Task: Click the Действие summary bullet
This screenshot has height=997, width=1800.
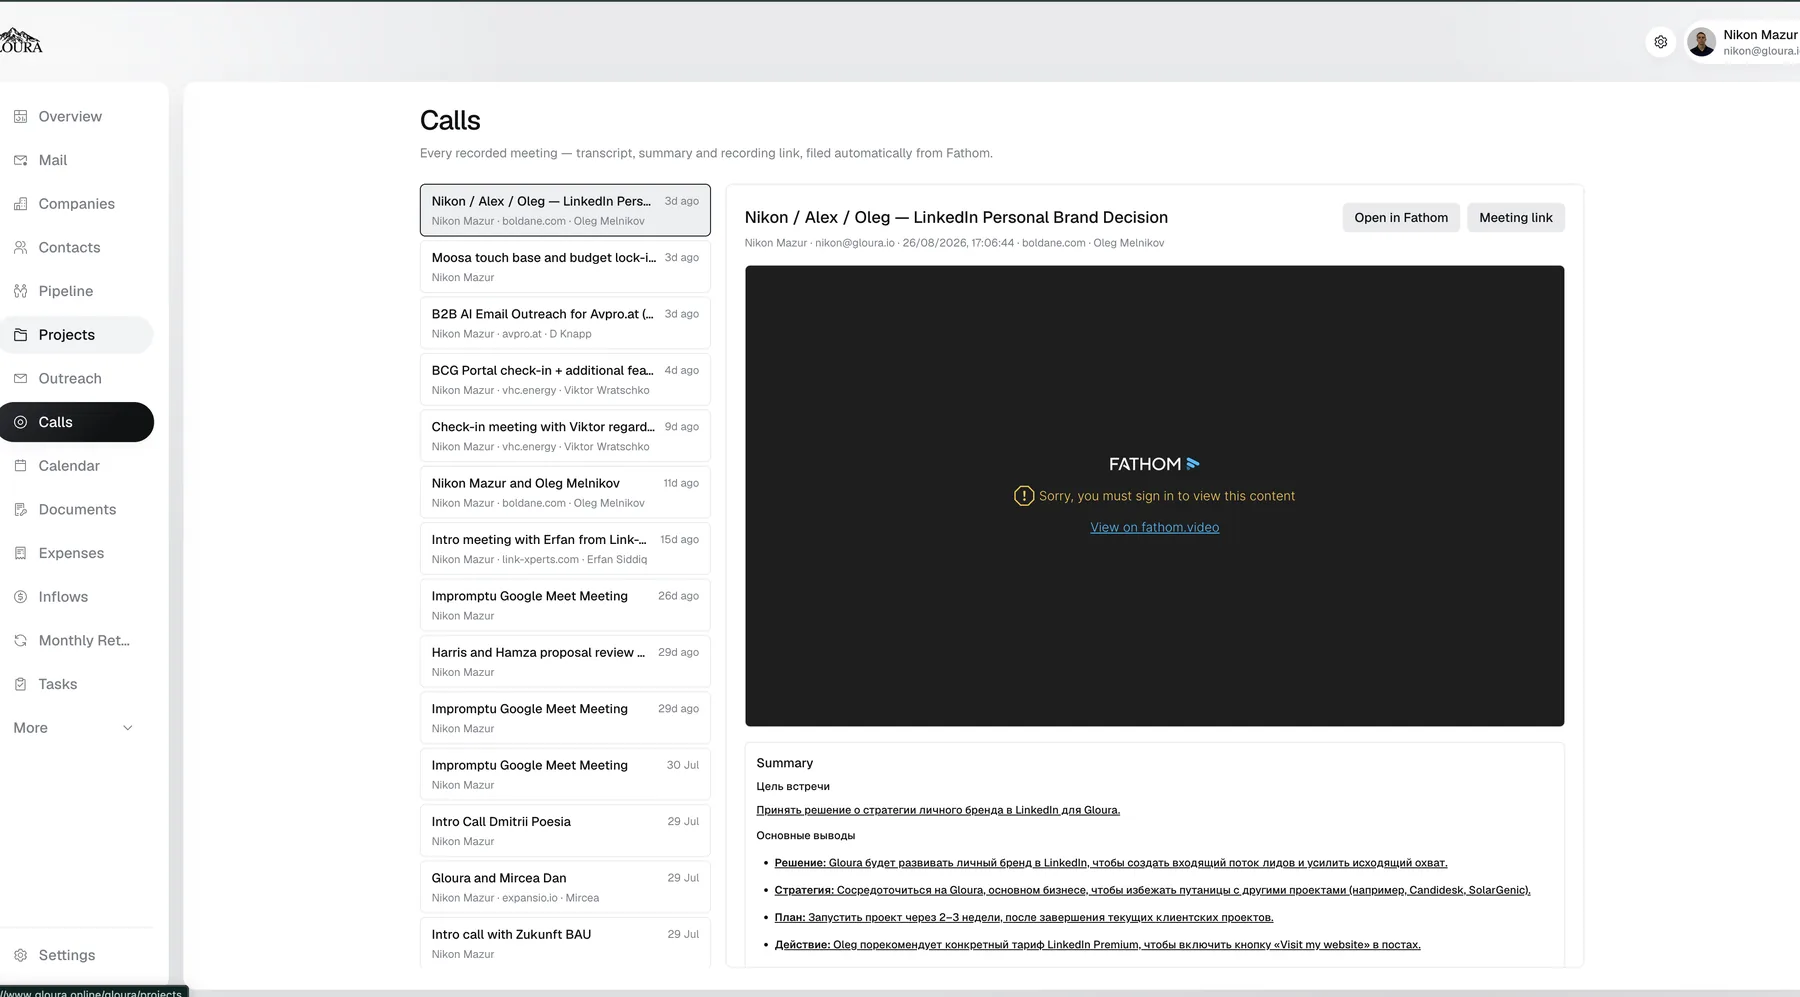Action: (x=1097, y=944)
